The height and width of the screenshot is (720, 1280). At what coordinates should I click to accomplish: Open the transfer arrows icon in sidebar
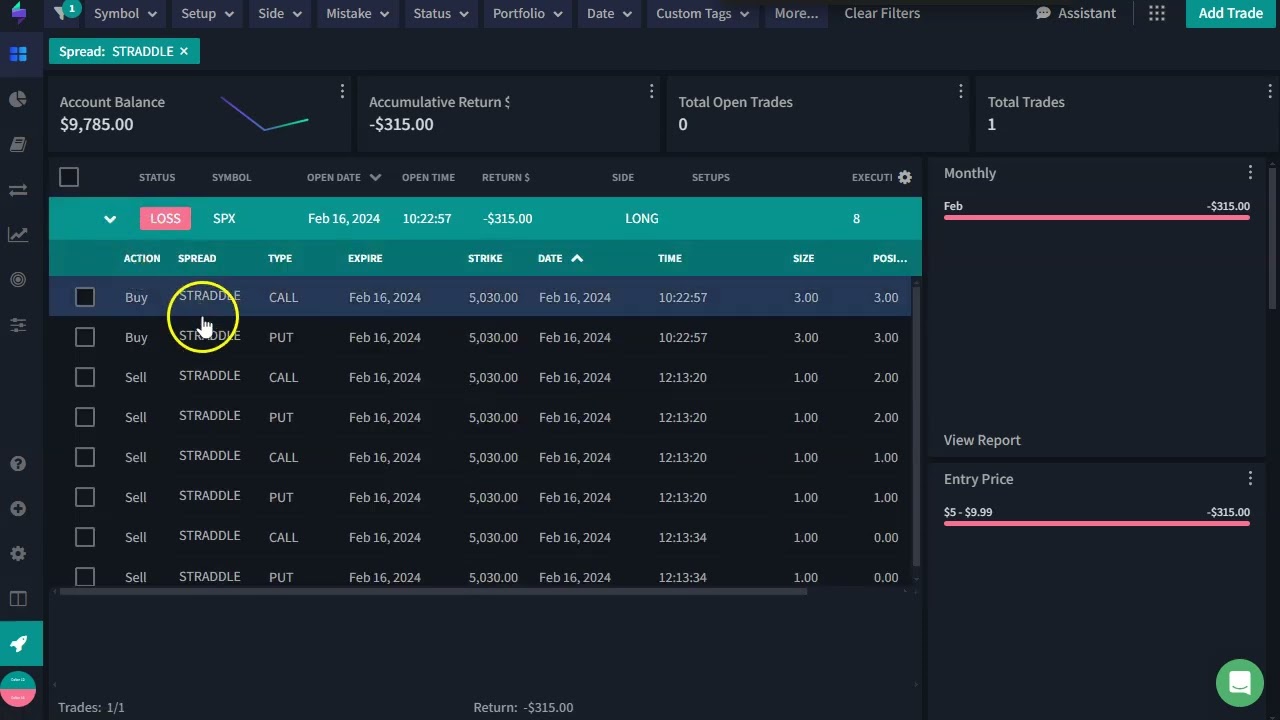18,190
